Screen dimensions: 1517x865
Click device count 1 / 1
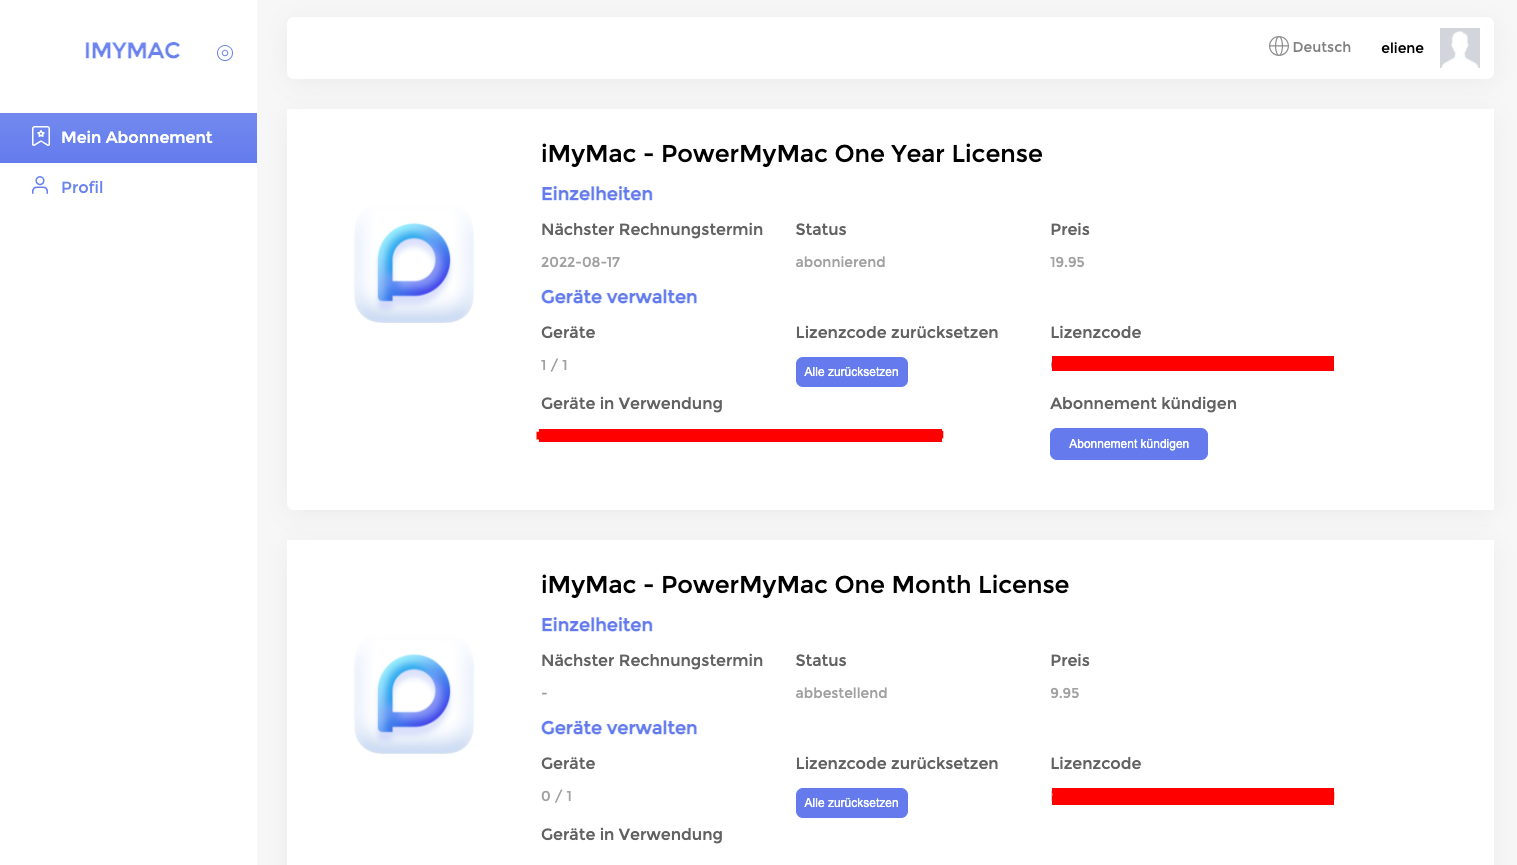[554, 365]
